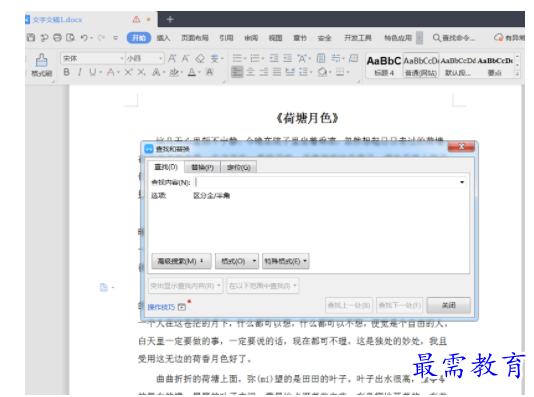Open the bullet list dropdown arrow
Image resolution: width=534 pixels, height=397 pixels.
point(245,59)
